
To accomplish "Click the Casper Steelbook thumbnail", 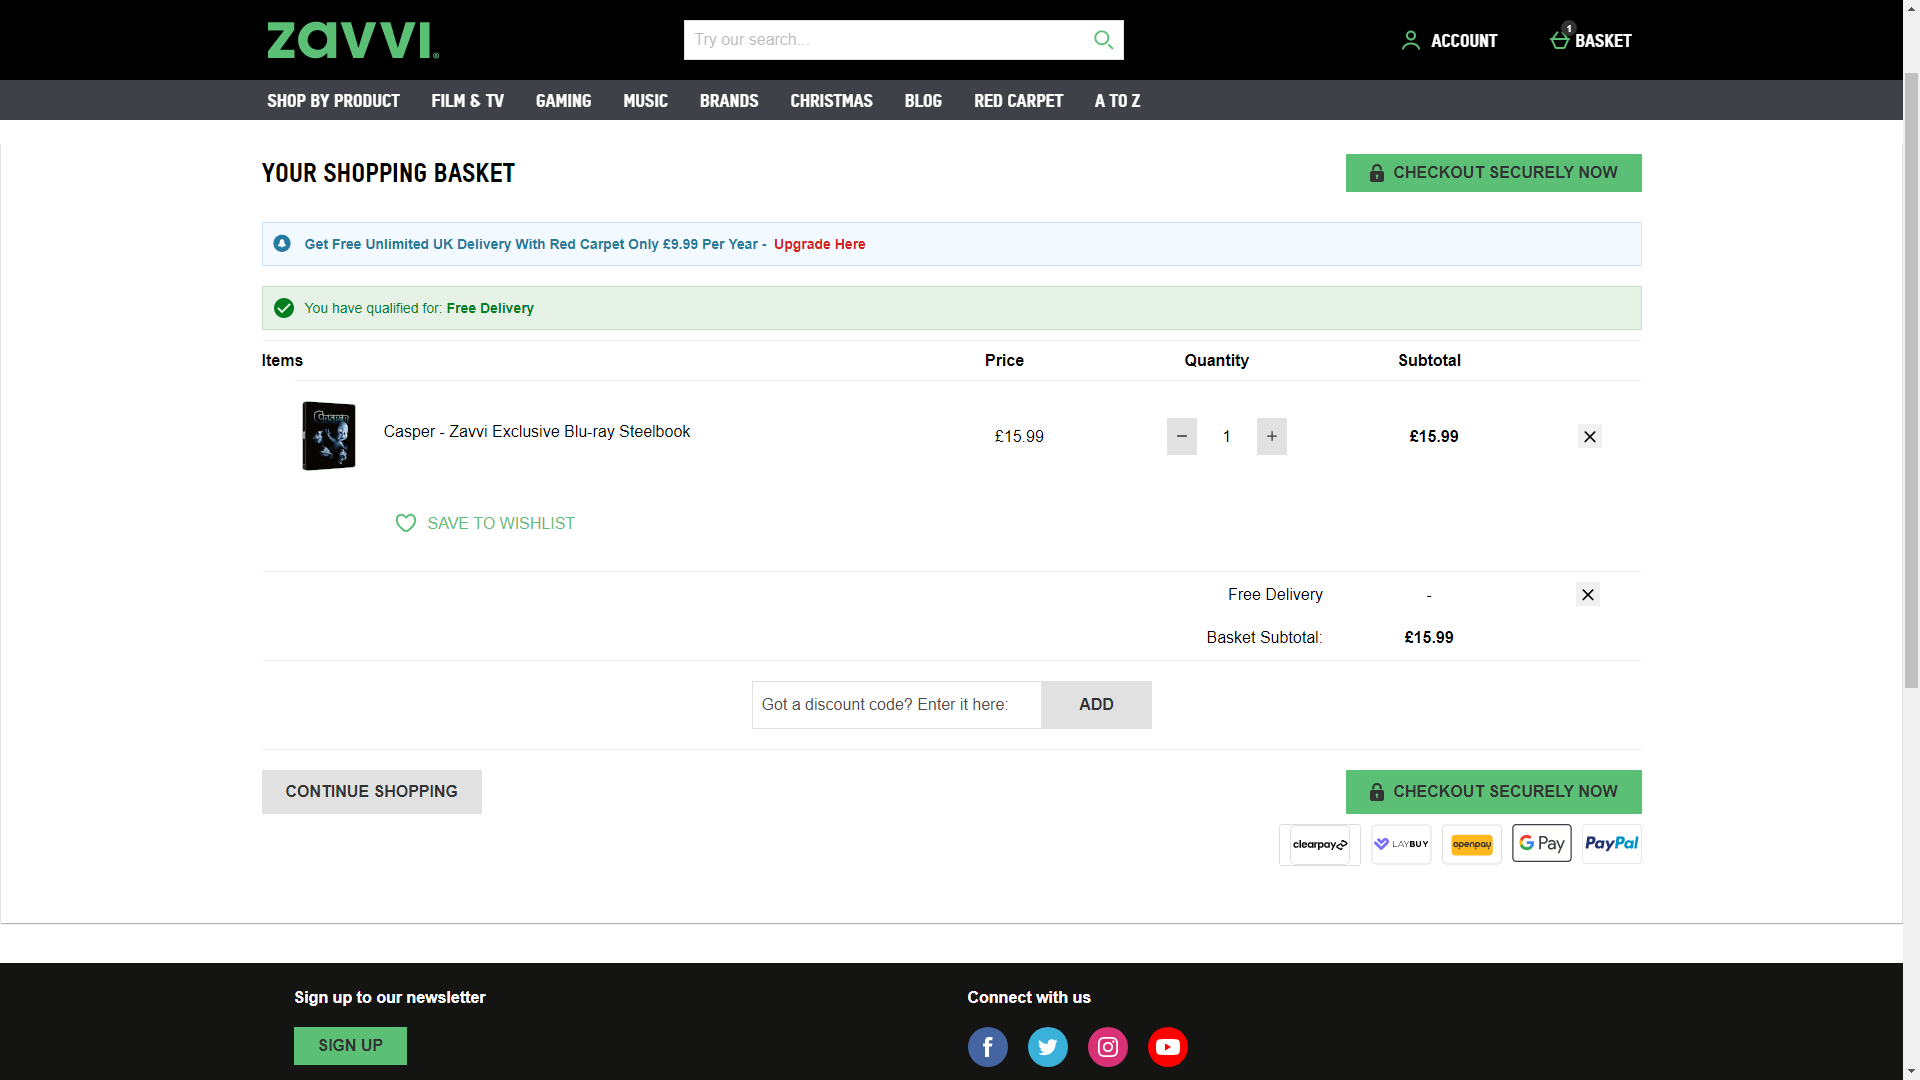I will click(x=329, y=436).
